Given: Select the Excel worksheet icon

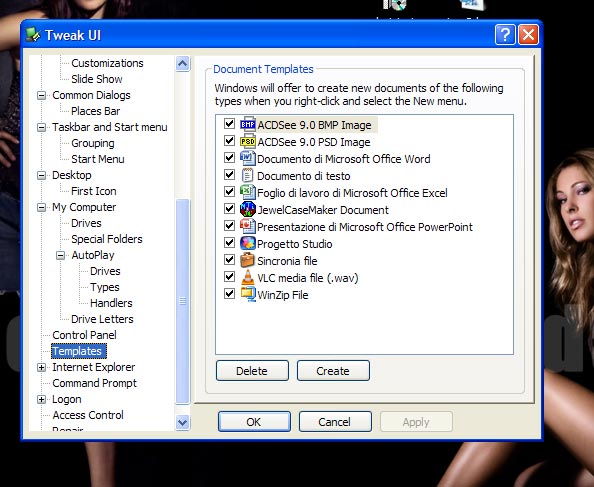Looking at the screenshot, I should pos(248,192).
